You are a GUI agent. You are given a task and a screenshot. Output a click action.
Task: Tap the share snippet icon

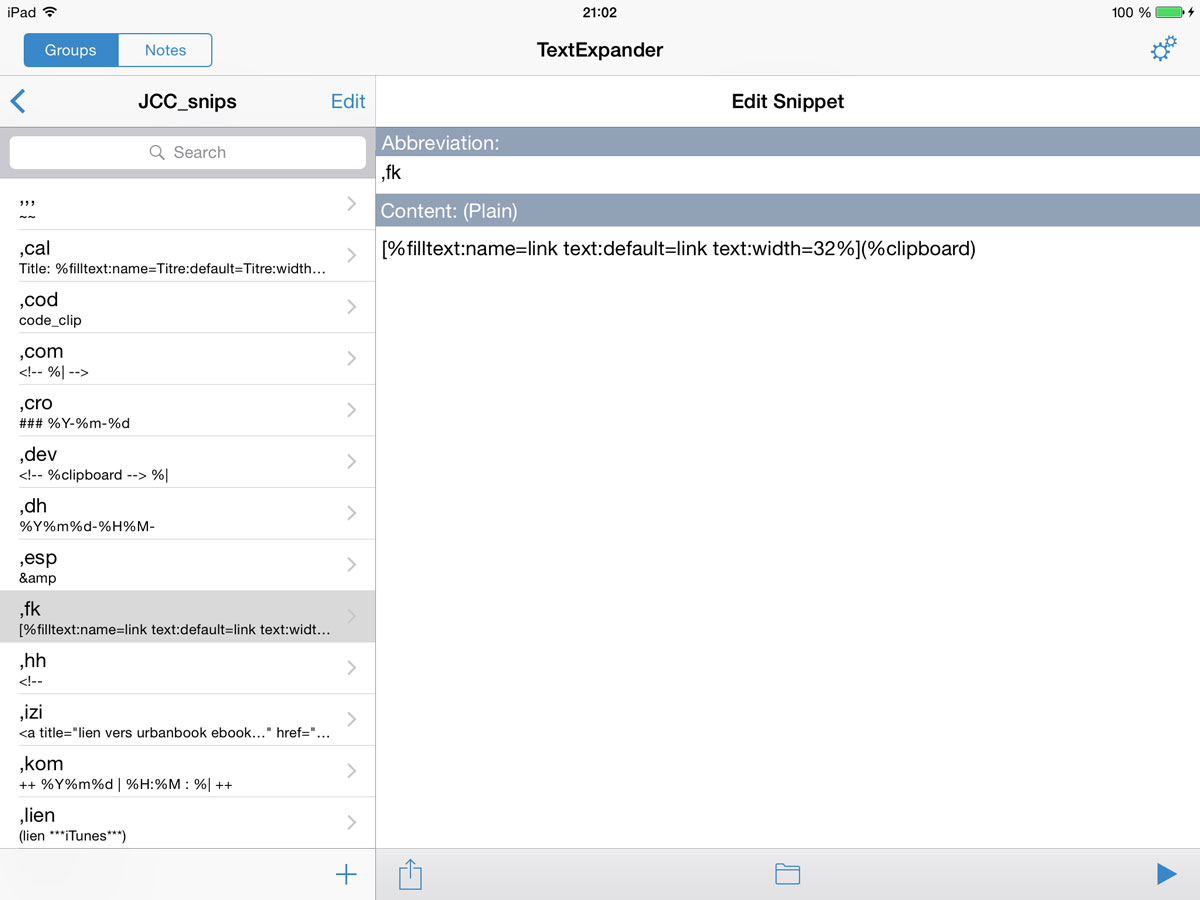tap(410, 874)
